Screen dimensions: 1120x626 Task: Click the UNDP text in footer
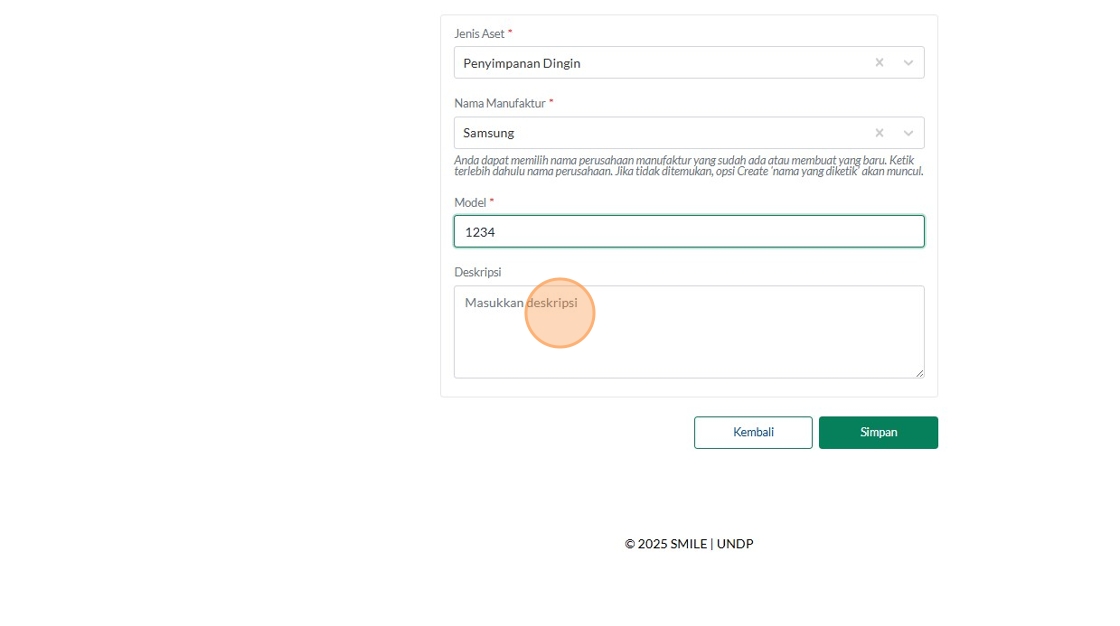point(735,544)
